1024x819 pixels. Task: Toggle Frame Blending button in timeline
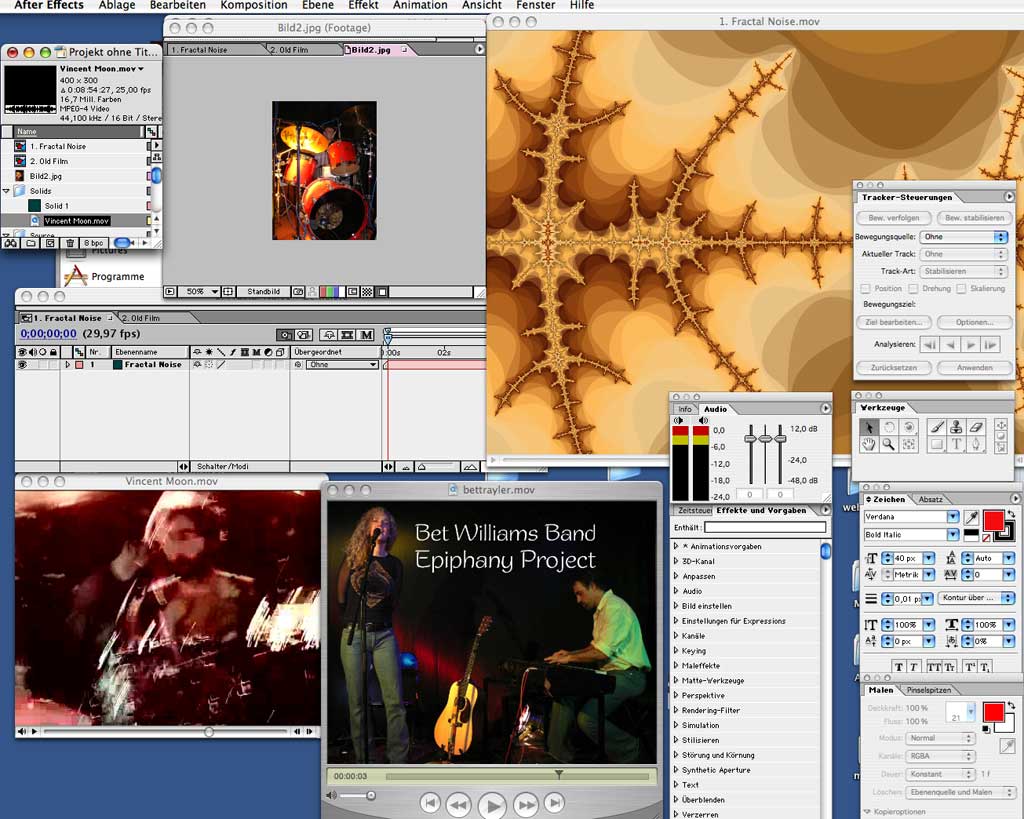347,335
